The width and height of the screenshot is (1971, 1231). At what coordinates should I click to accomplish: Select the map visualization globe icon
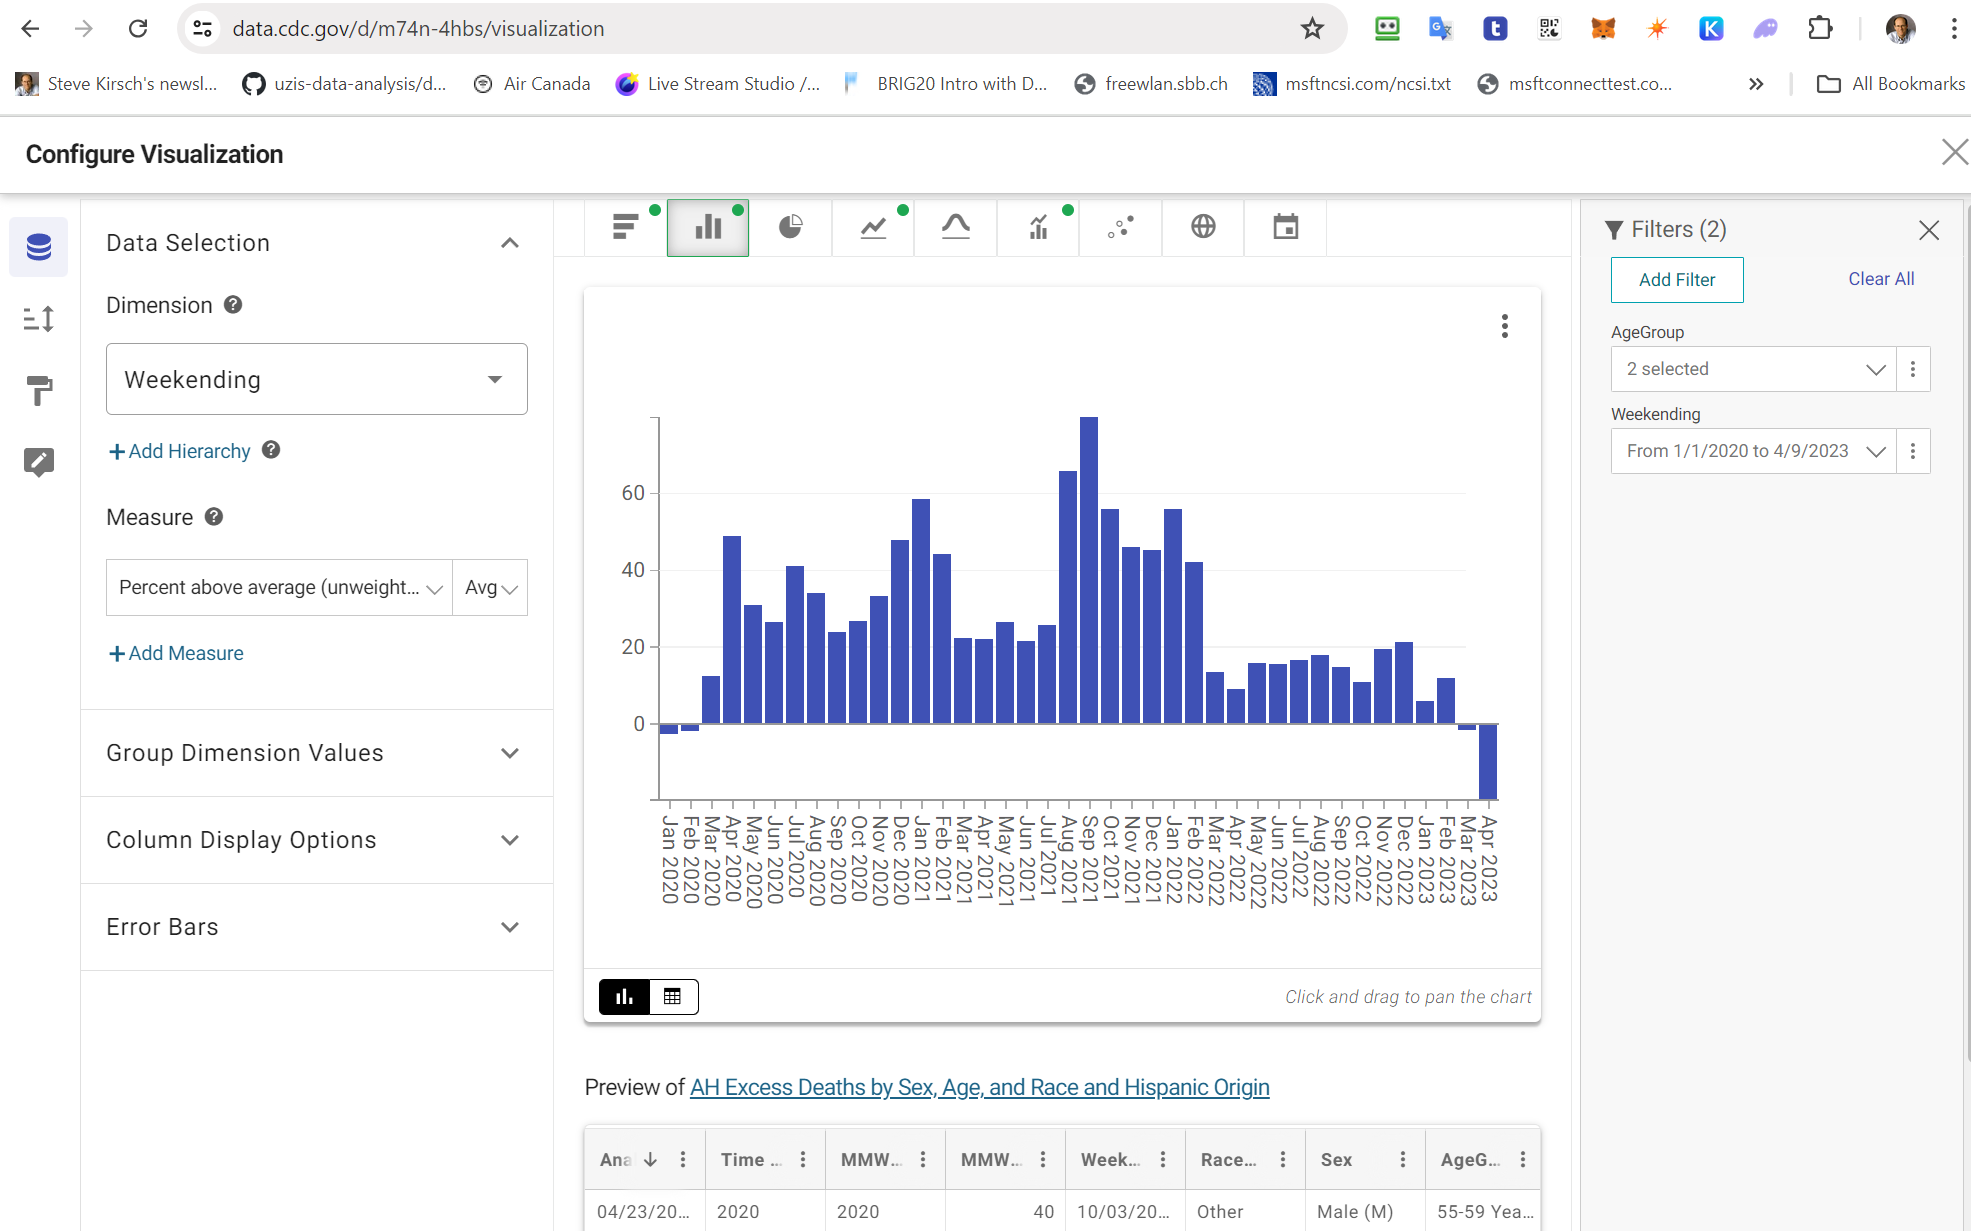(x=1203, y=227)
